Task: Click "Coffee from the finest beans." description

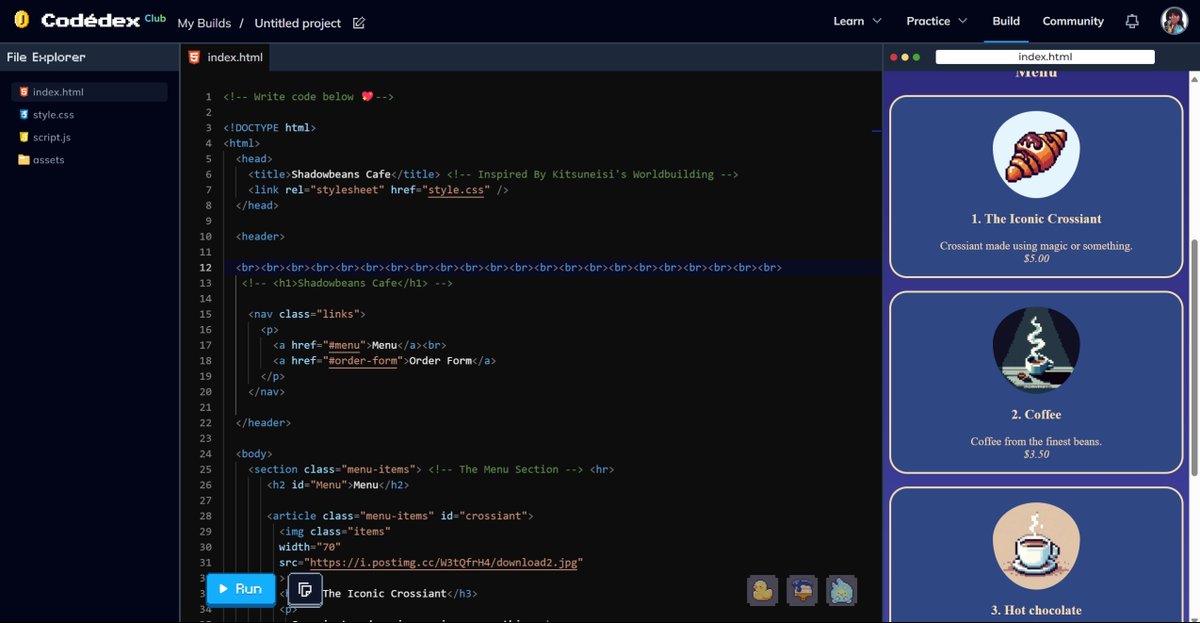Action: pyautogui.click(x=1036, y=441)
